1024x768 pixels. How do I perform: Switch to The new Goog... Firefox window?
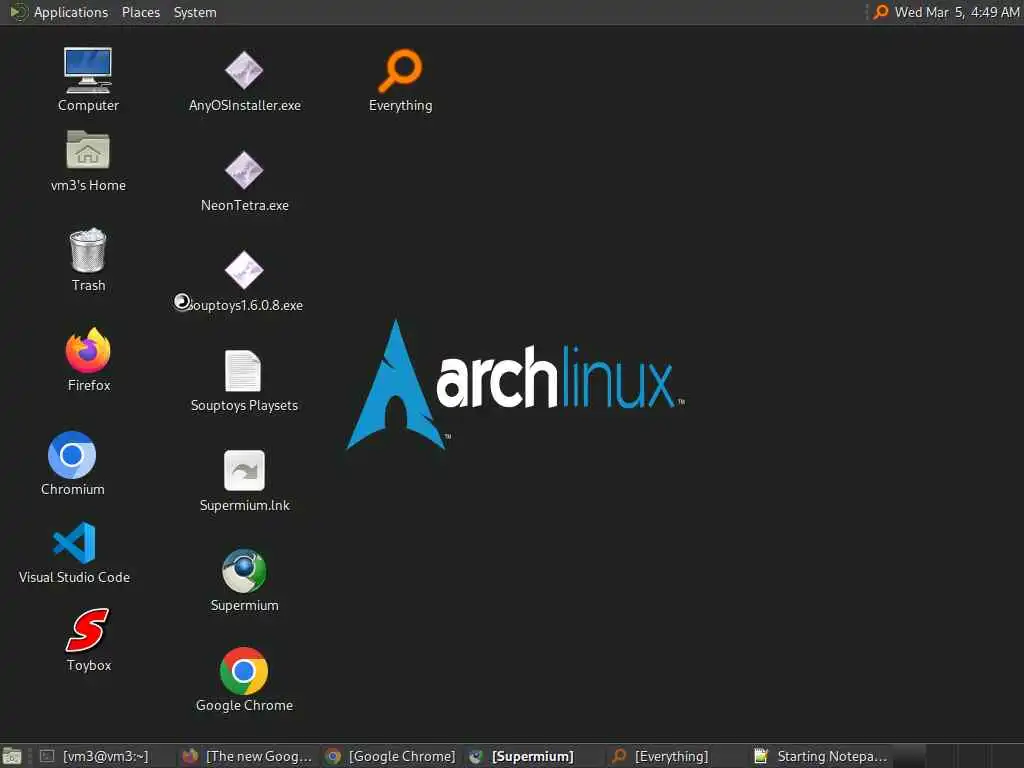[x=248, y=756]
